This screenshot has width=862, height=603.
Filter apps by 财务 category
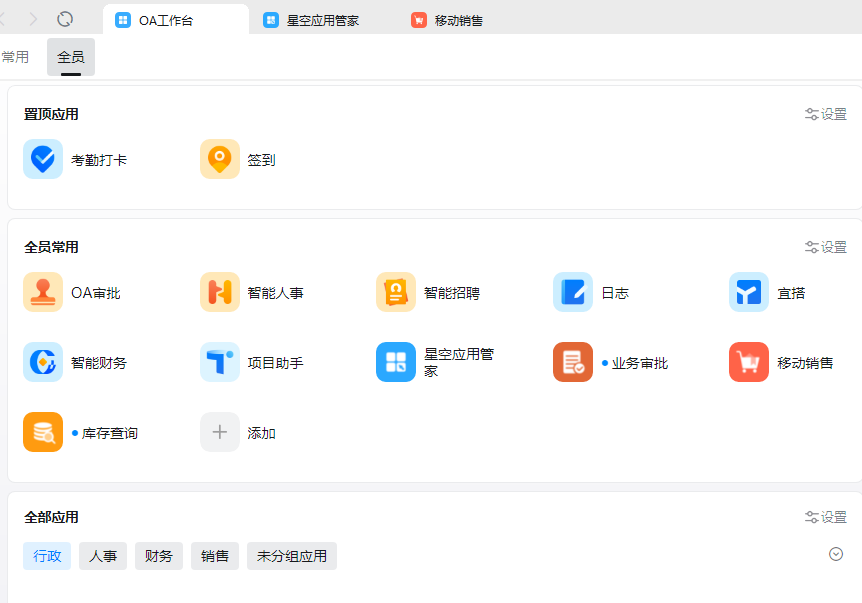pos(159,556)
